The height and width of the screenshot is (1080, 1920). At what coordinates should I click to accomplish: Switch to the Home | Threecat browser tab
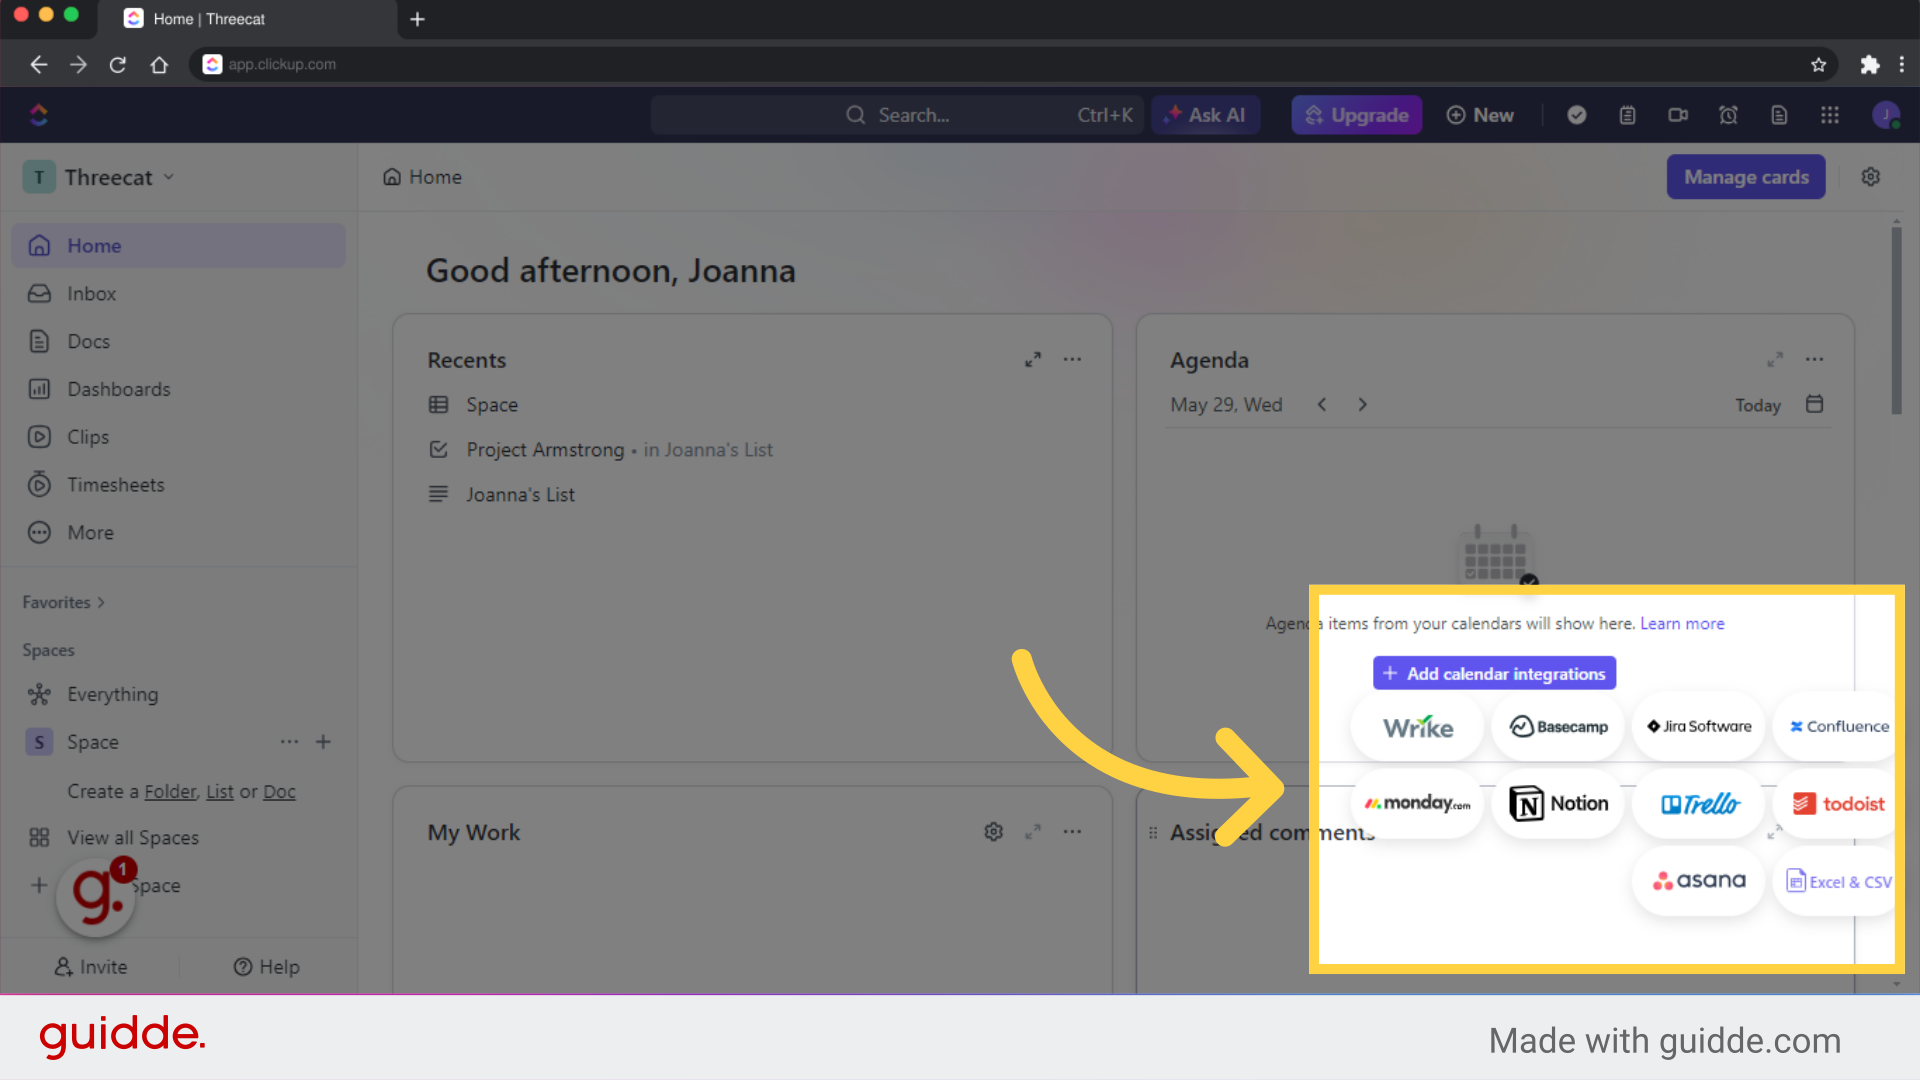pyautogui.click(x=210, y=19)
